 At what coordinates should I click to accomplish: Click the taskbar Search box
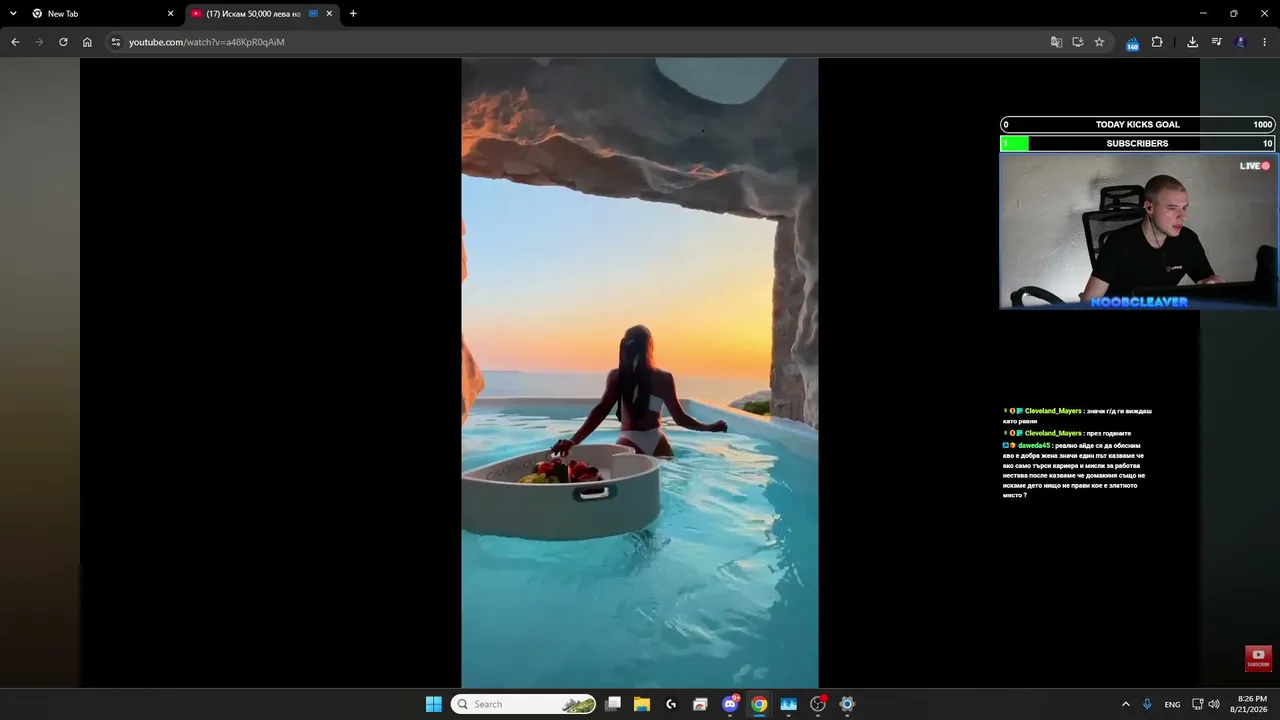(523, 704)
